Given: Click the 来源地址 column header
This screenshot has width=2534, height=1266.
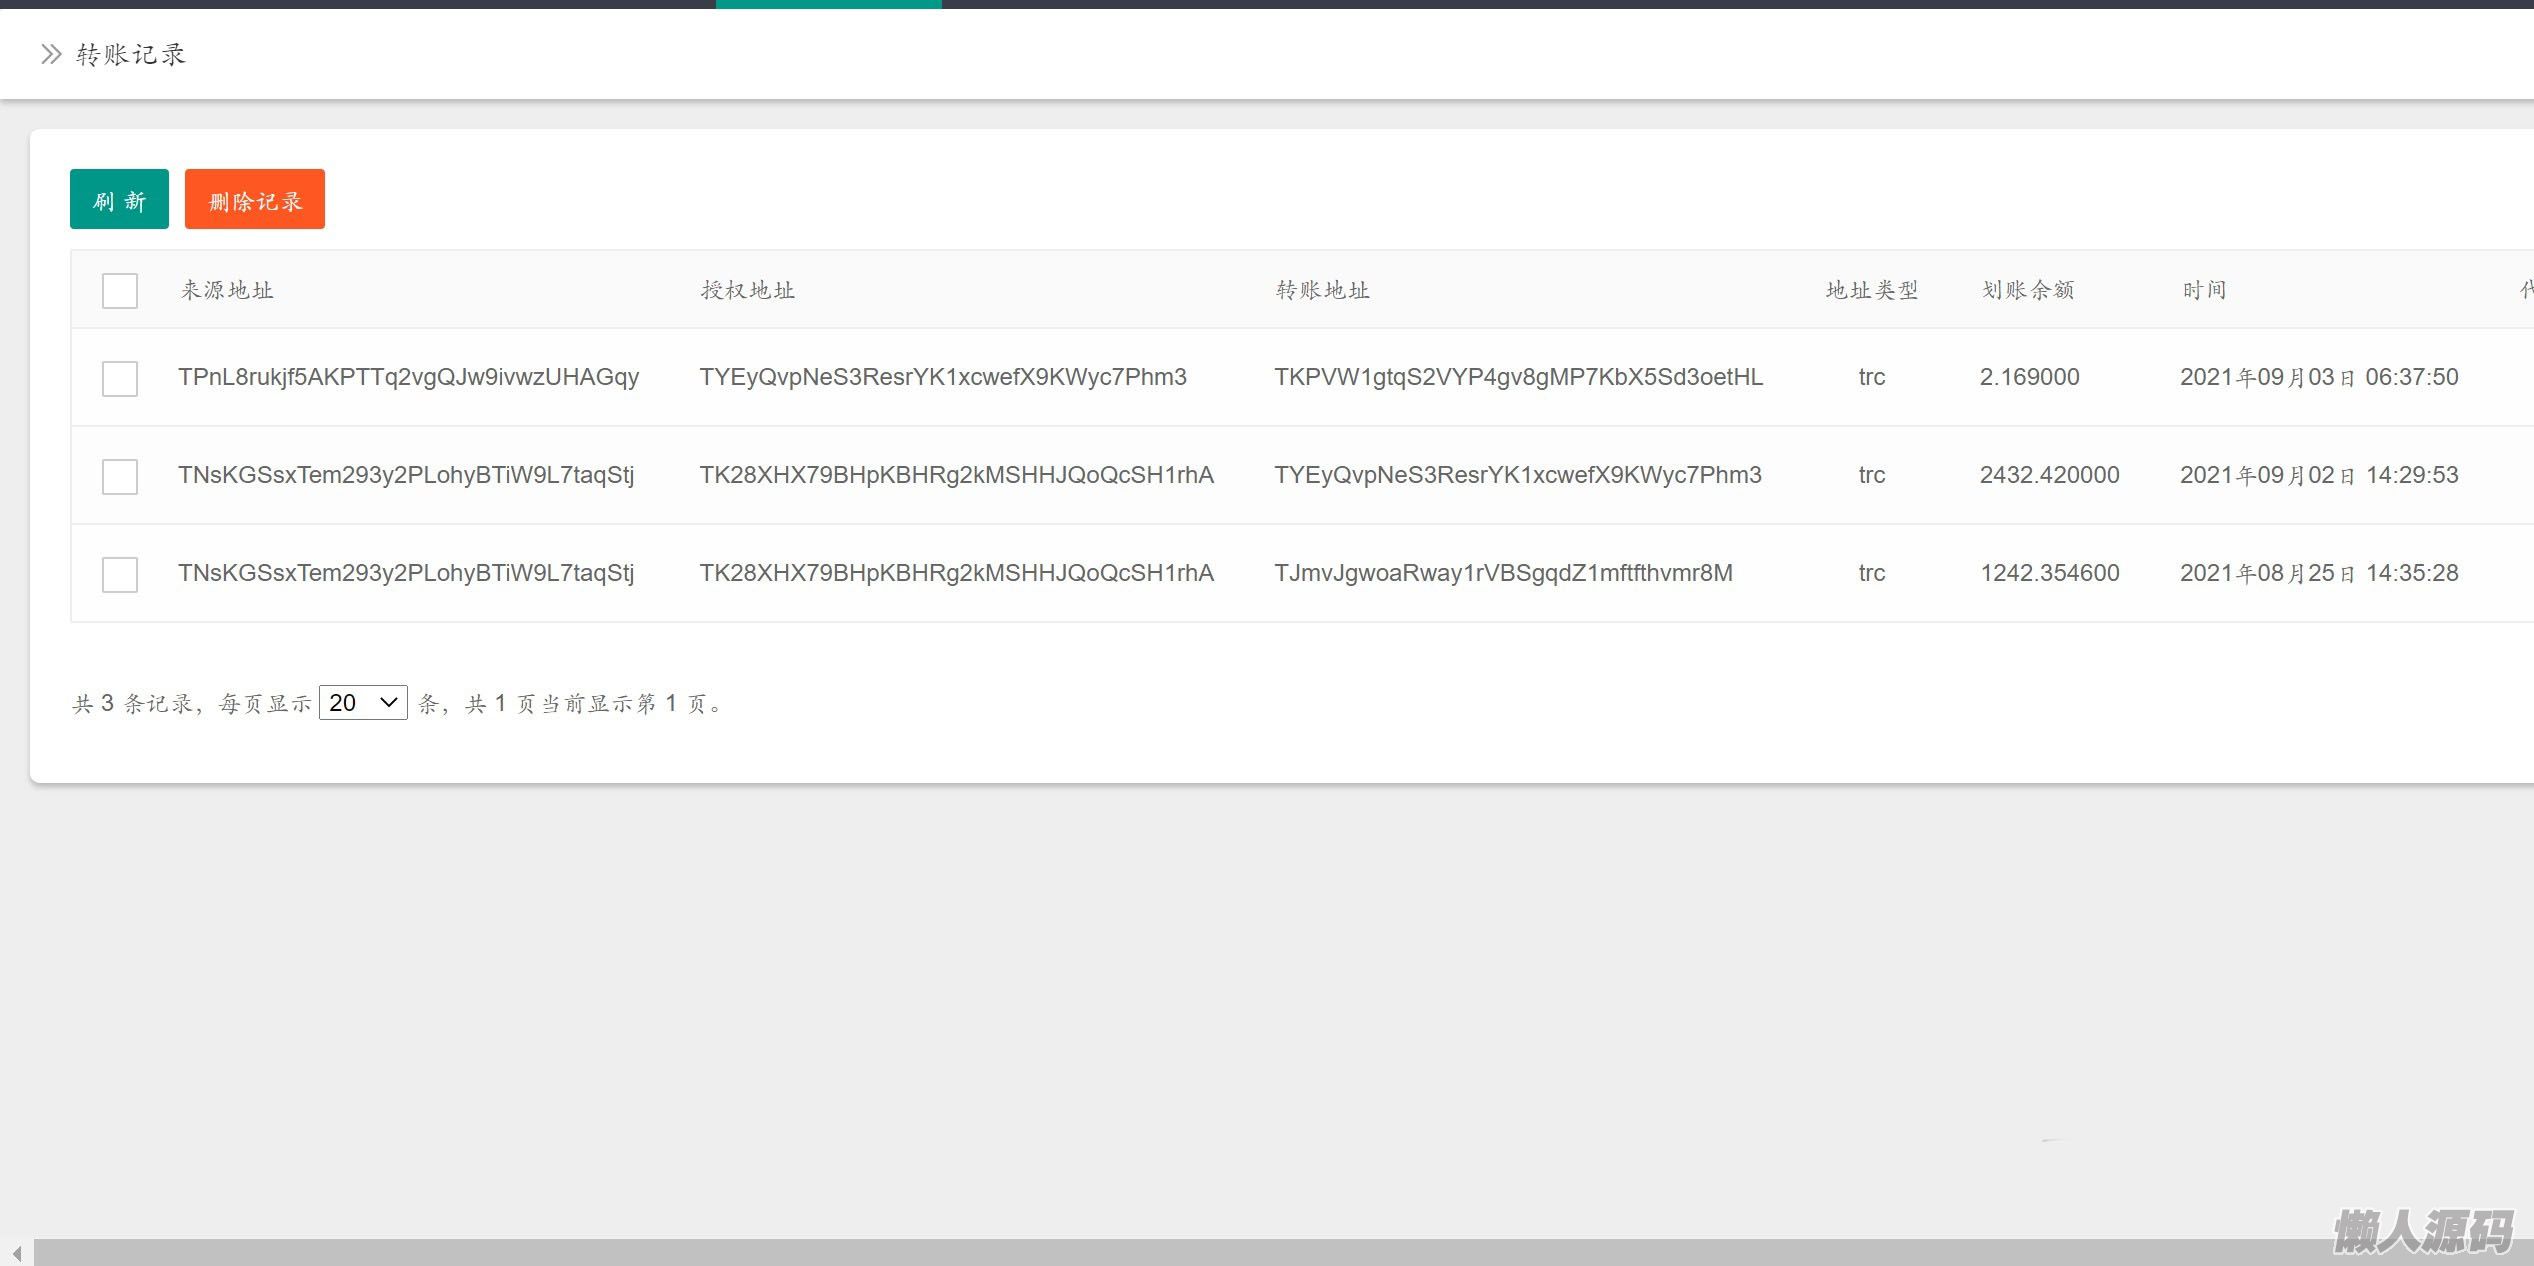Looking at the screenshot, I should click(x=227, y=291).
